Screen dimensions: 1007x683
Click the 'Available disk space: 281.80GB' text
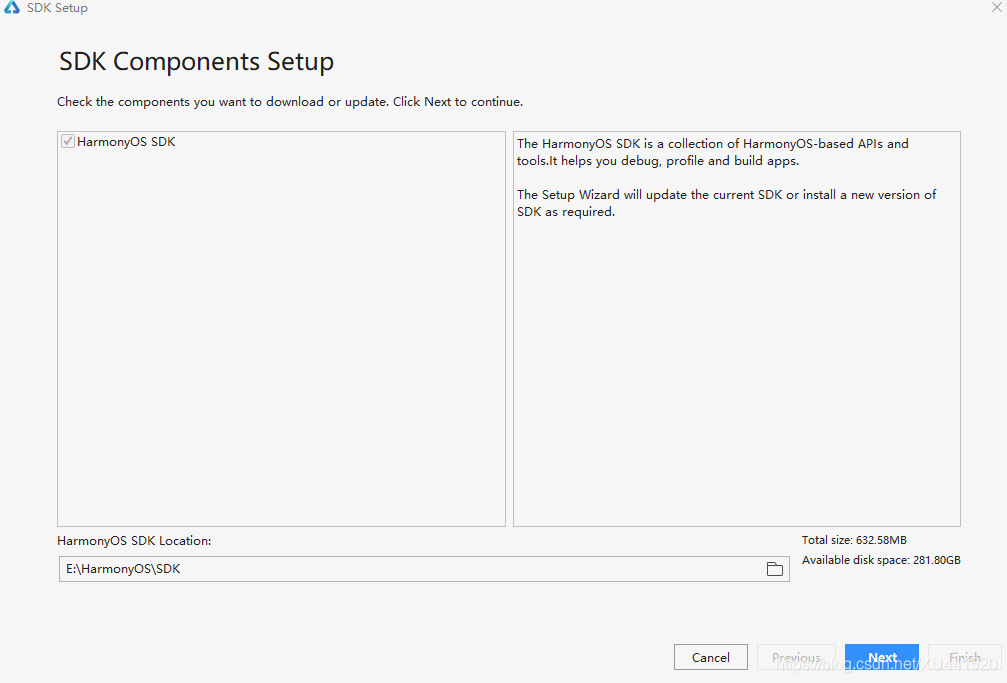881,560
